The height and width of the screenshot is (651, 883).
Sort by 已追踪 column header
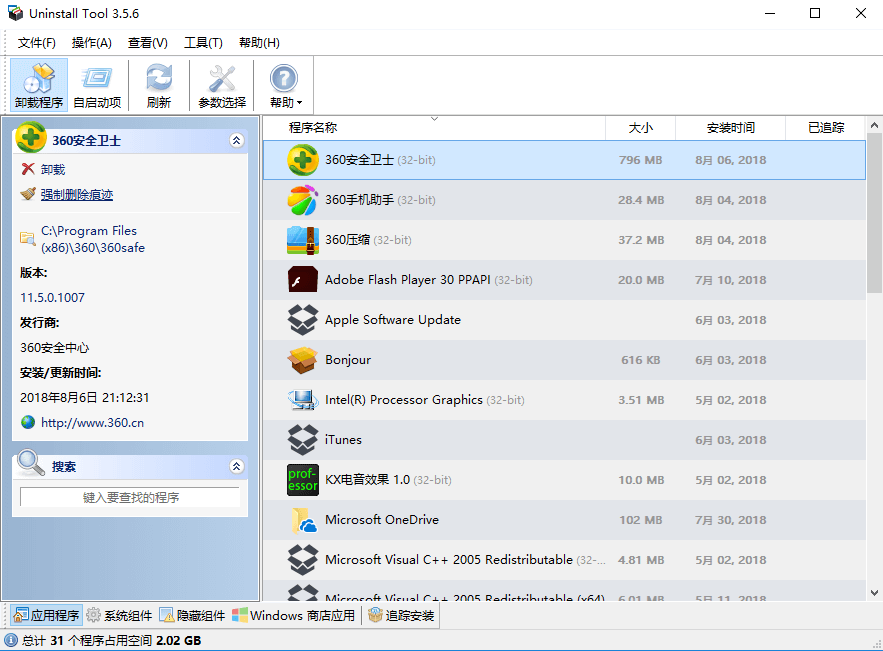[x=826, y=127]
